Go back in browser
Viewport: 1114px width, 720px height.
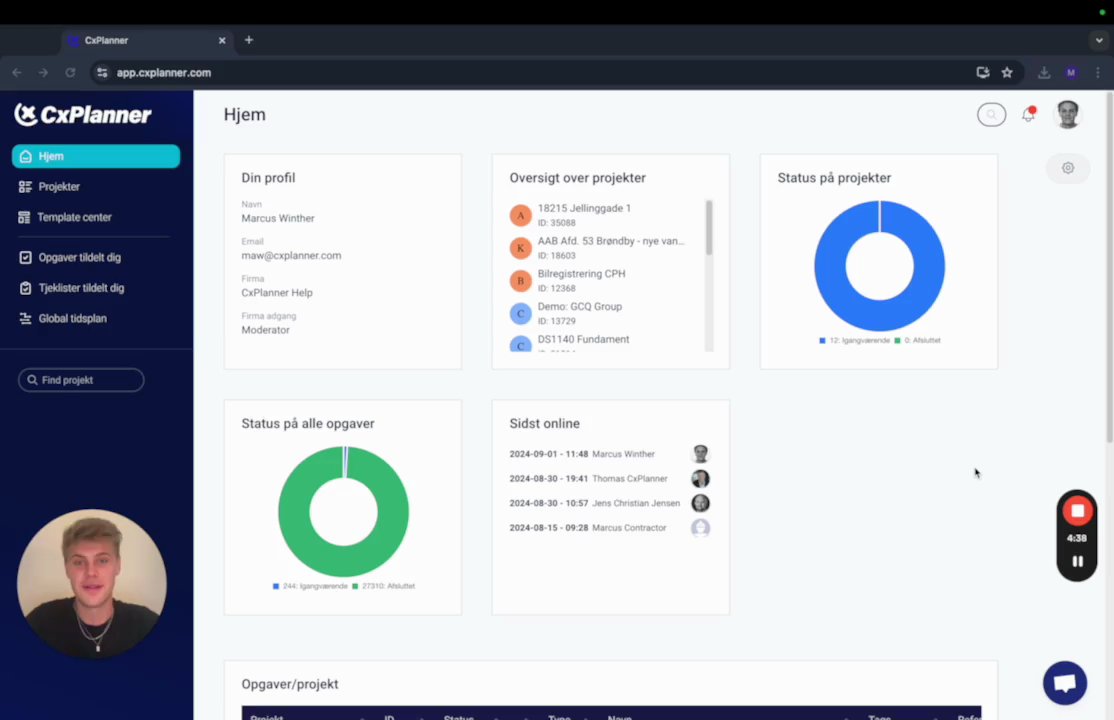17,72
